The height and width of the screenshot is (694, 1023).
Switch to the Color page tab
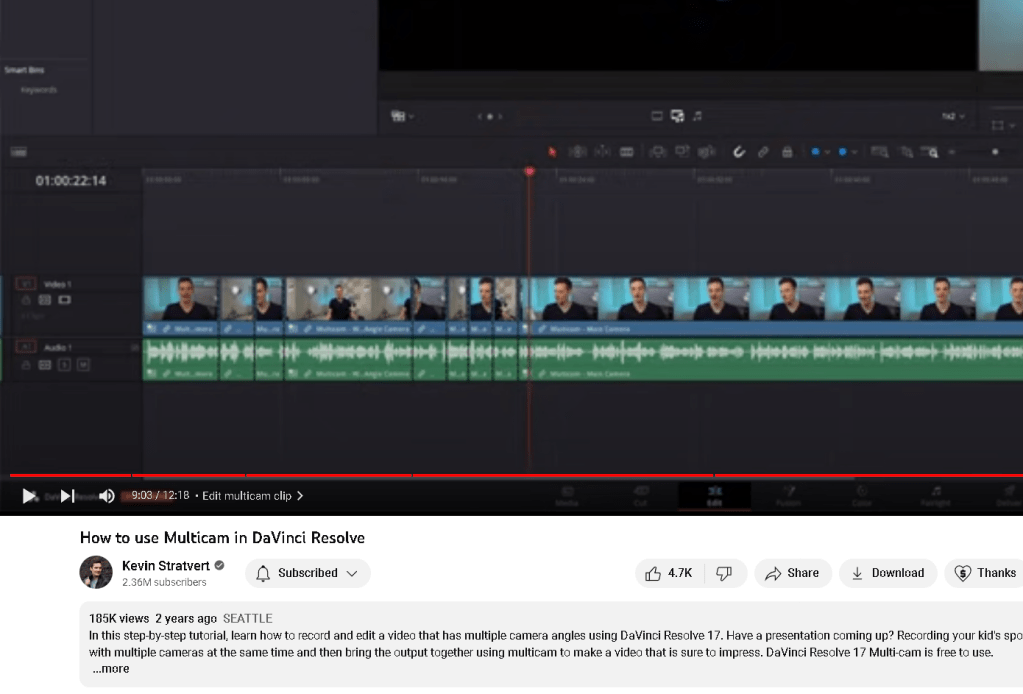862,496
